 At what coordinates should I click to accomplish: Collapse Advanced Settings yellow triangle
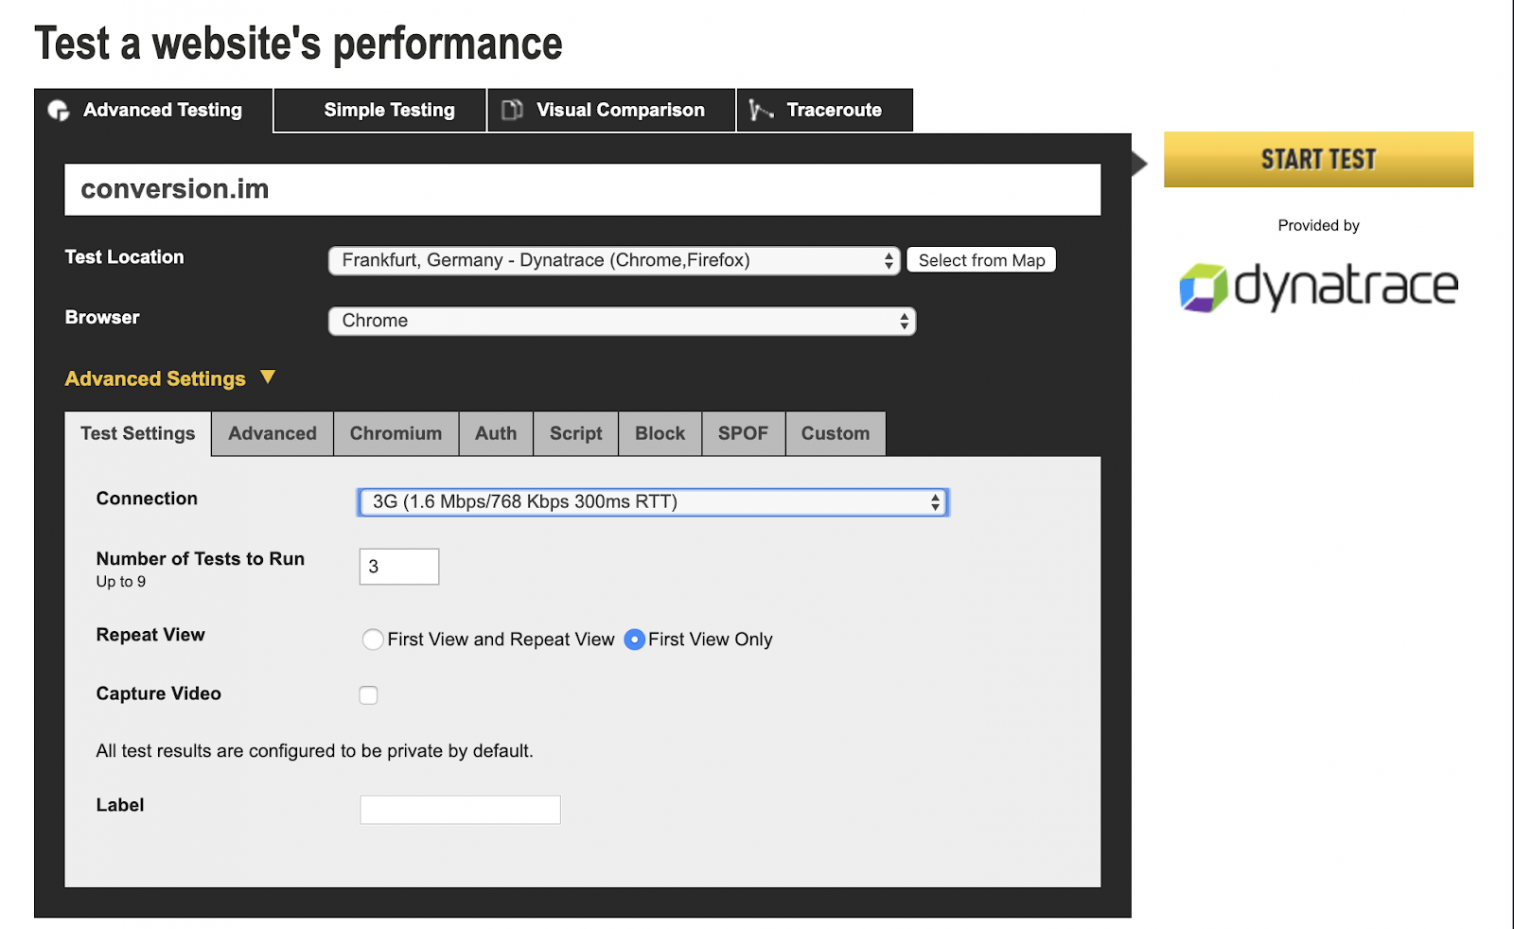(267, 377)
